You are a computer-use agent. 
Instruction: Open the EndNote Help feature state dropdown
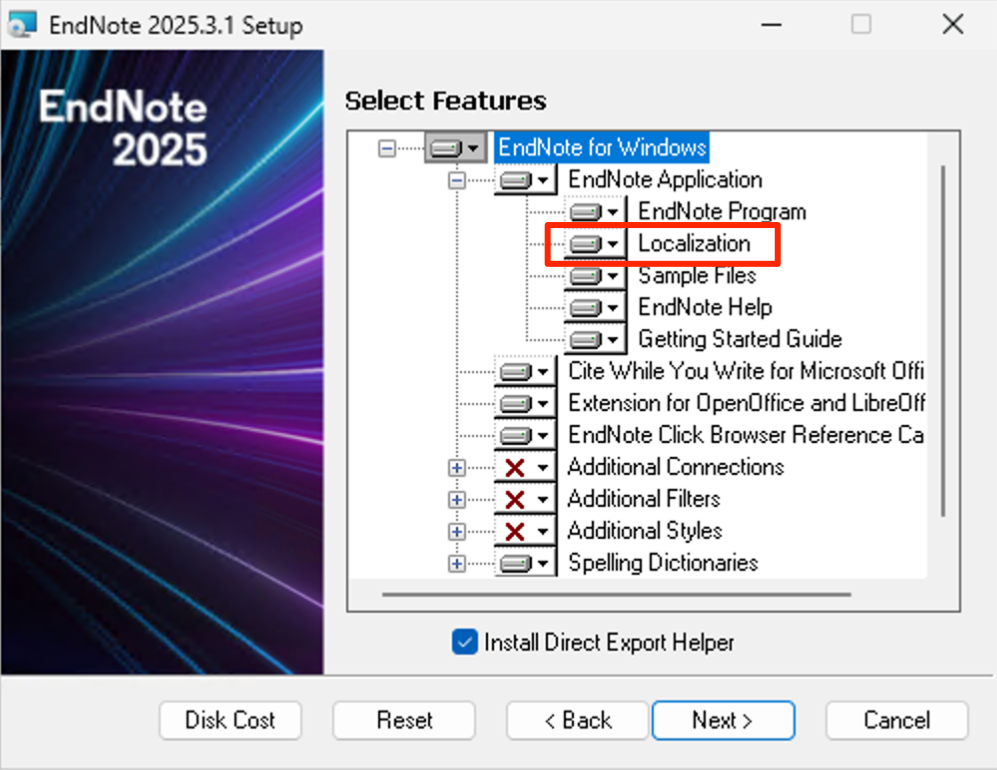(x=595, y=308)
